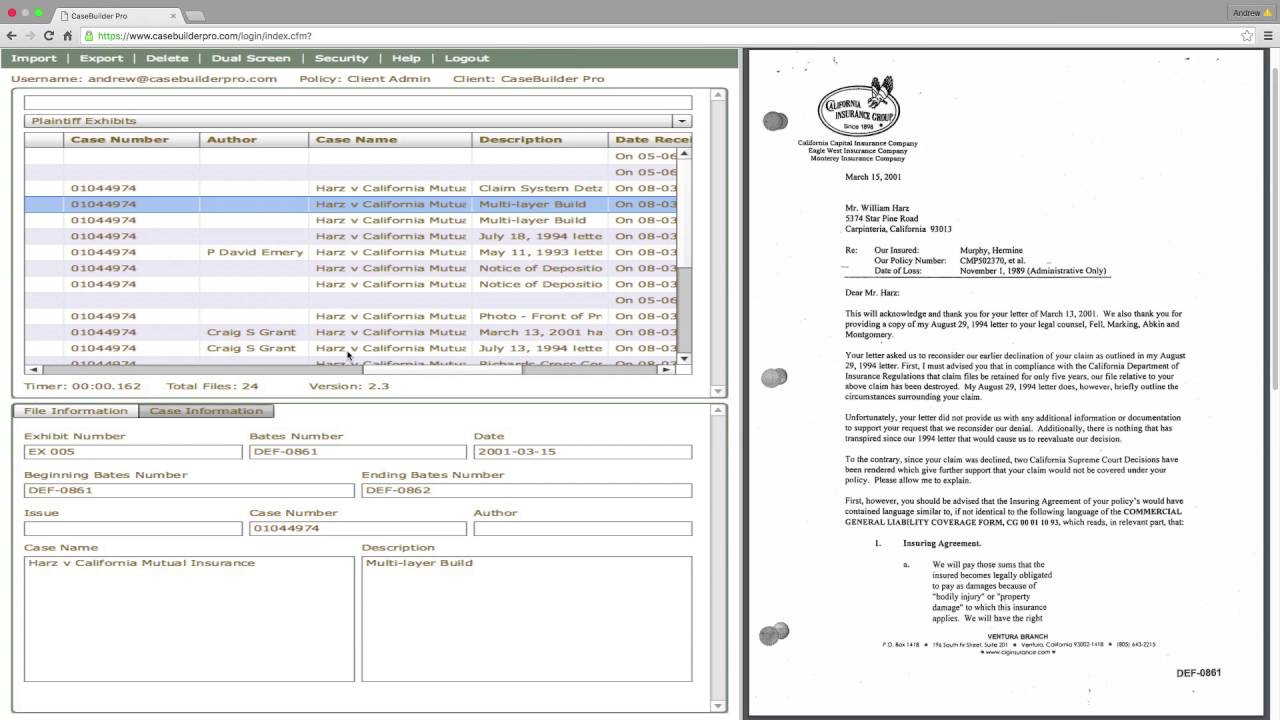
Task: Select the March 13, 2001 row
Action: 350,332
